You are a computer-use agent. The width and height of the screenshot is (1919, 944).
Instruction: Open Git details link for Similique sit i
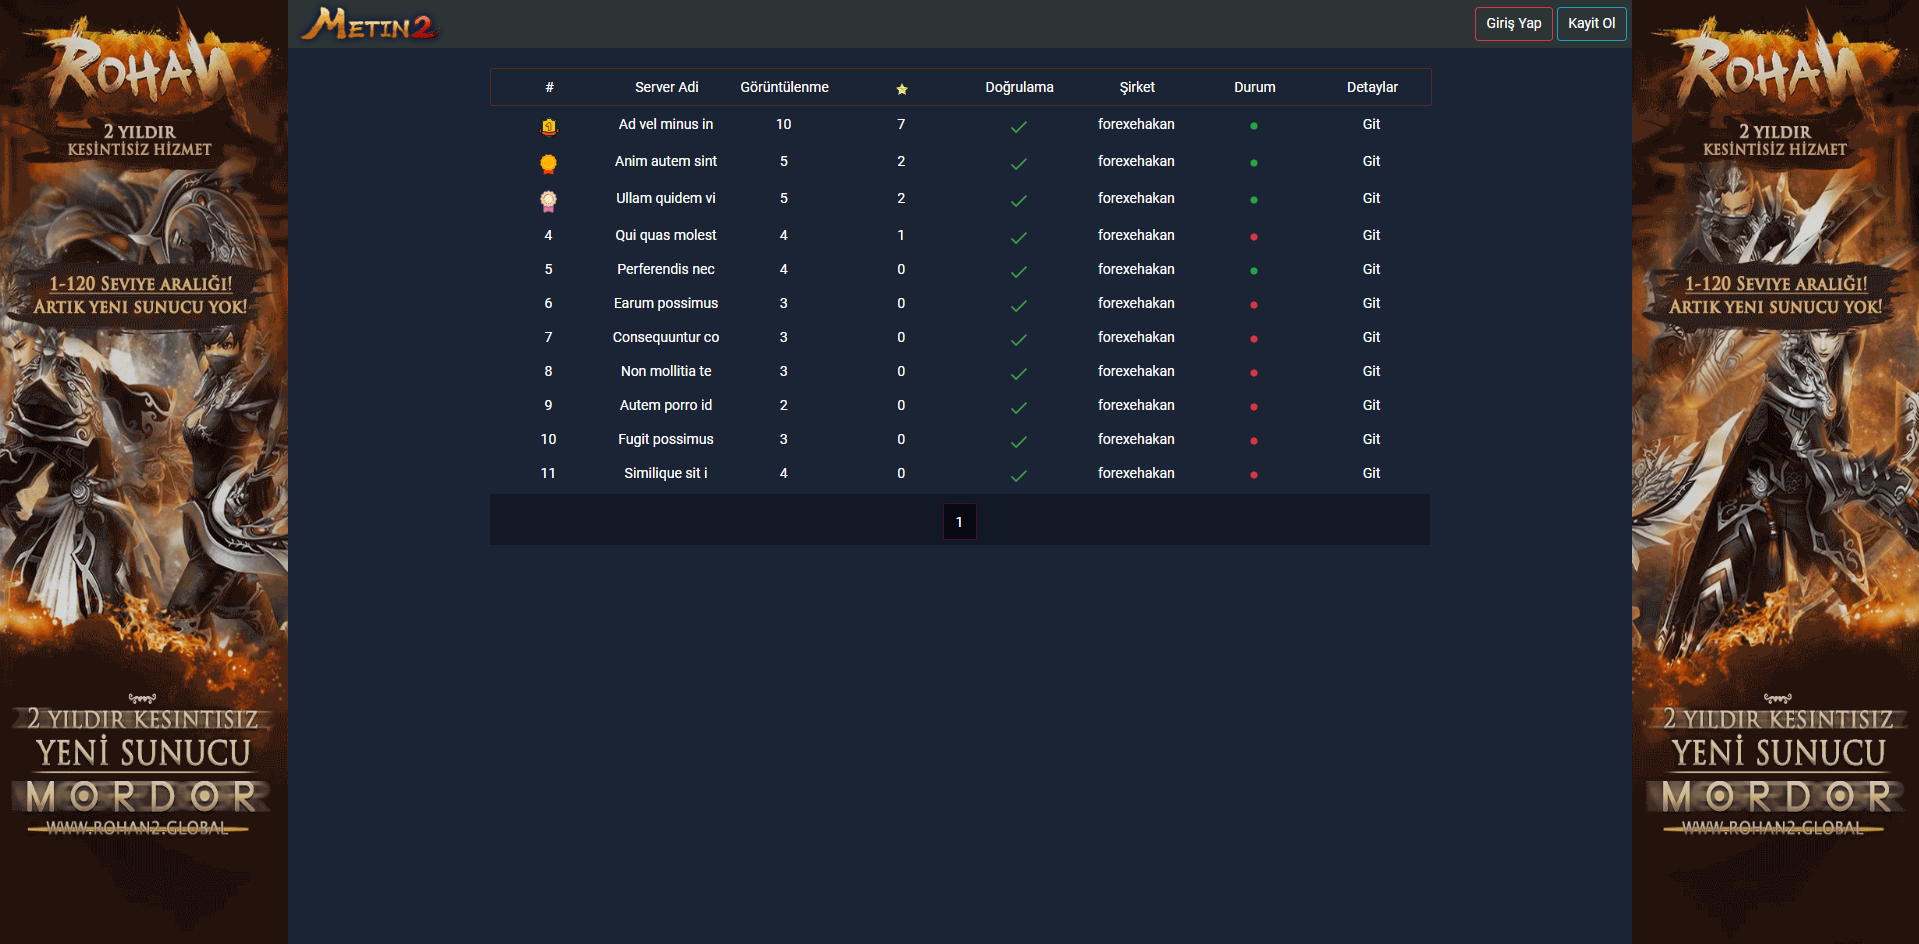pos(1371,473)
